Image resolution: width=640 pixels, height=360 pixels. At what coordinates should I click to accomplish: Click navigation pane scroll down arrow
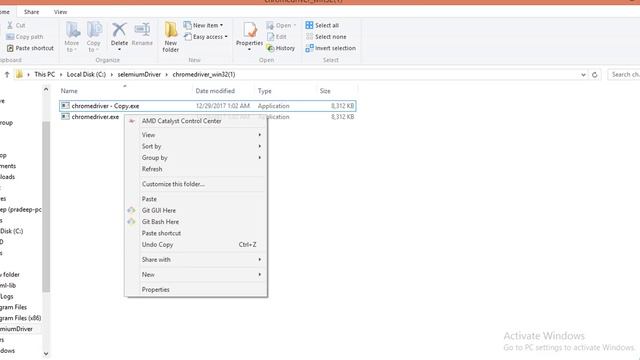[x=46, y=353]
